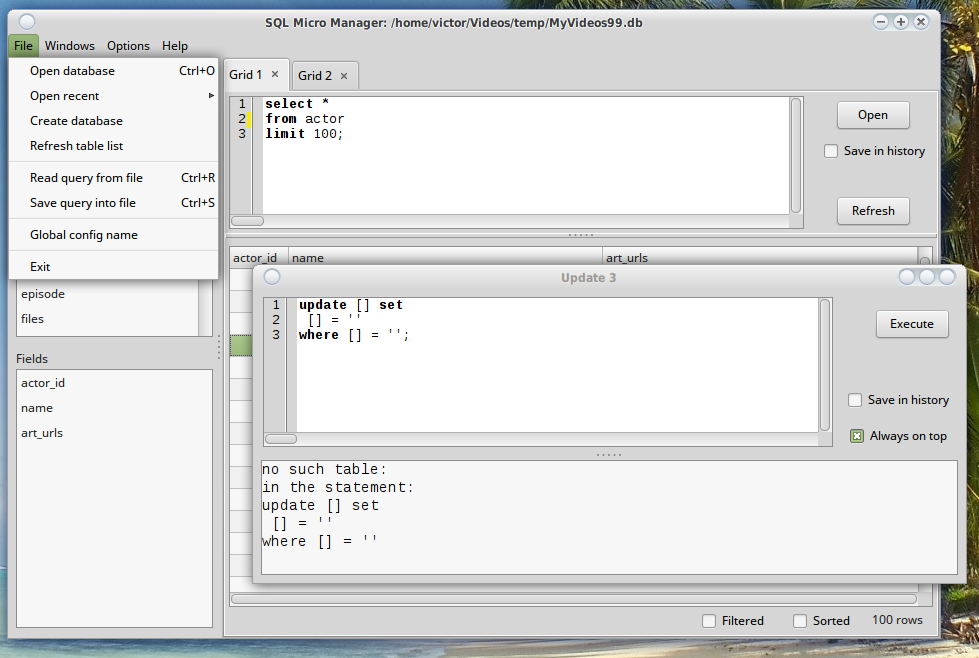Open the Windows menu
979x658 pixels.
69,45
